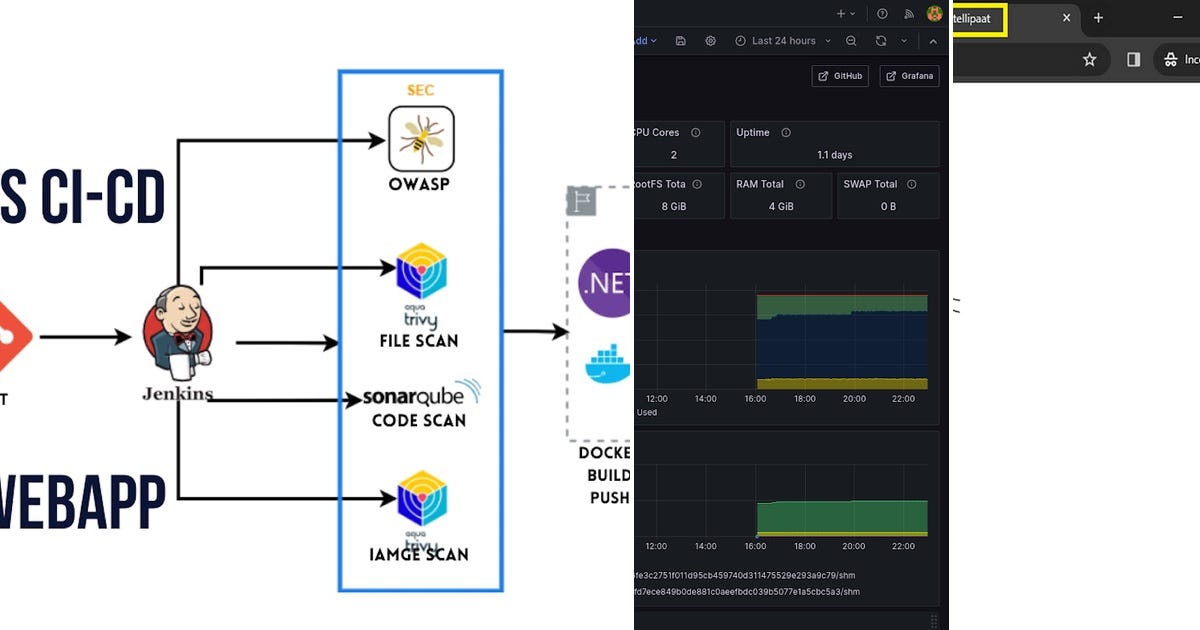Click the zoom out time range icon
The width and height of the screenshot is (1200, 630).
[x=851, y=41]
